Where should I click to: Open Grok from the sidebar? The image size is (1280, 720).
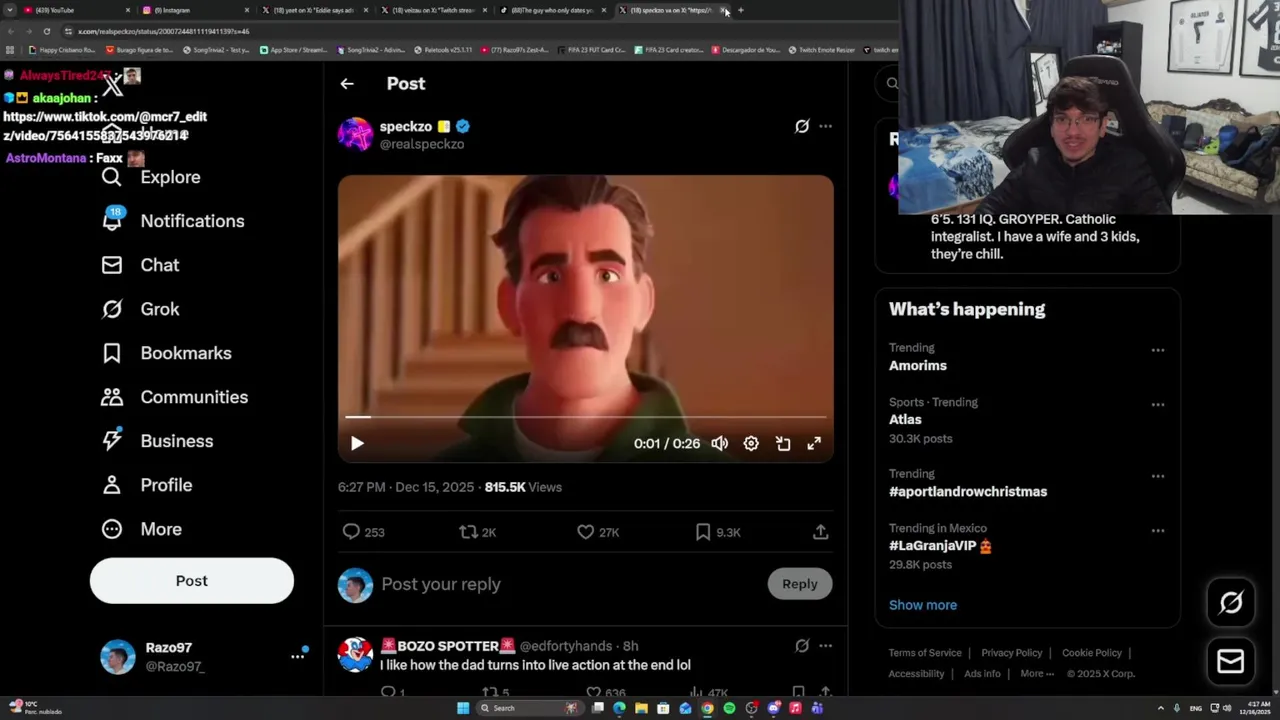140,309
